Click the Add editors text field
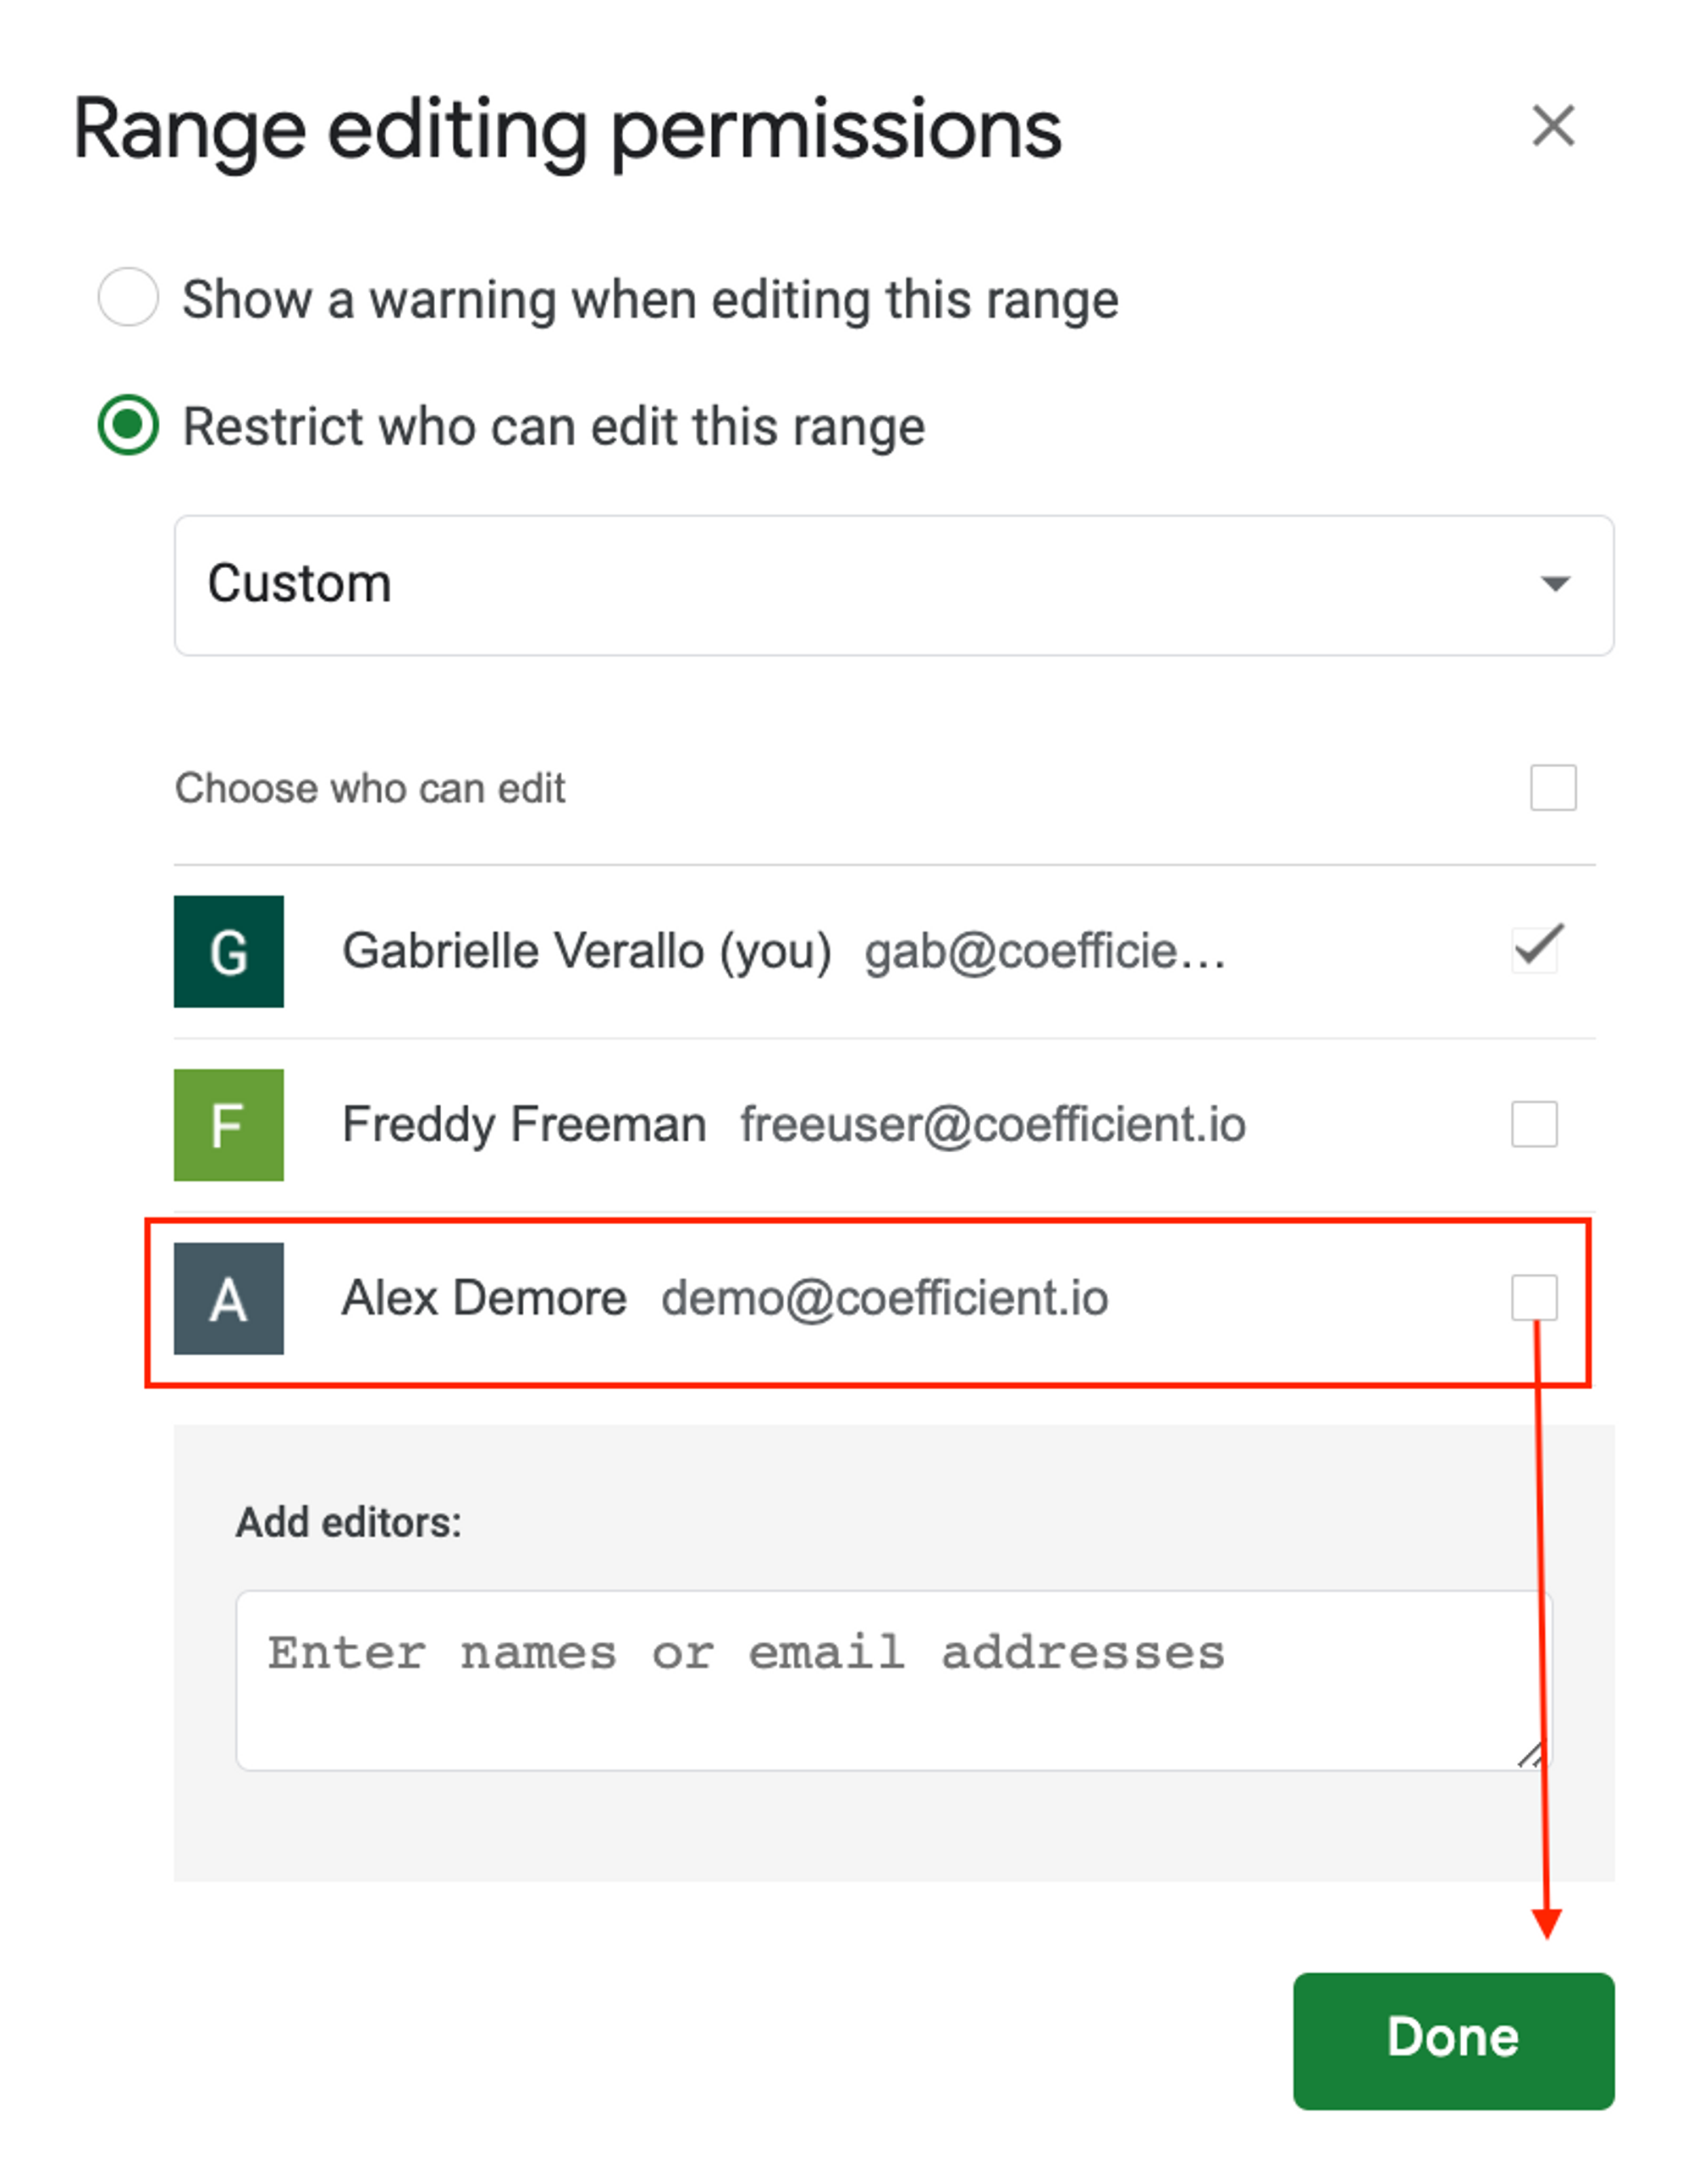 [880, 1680]
